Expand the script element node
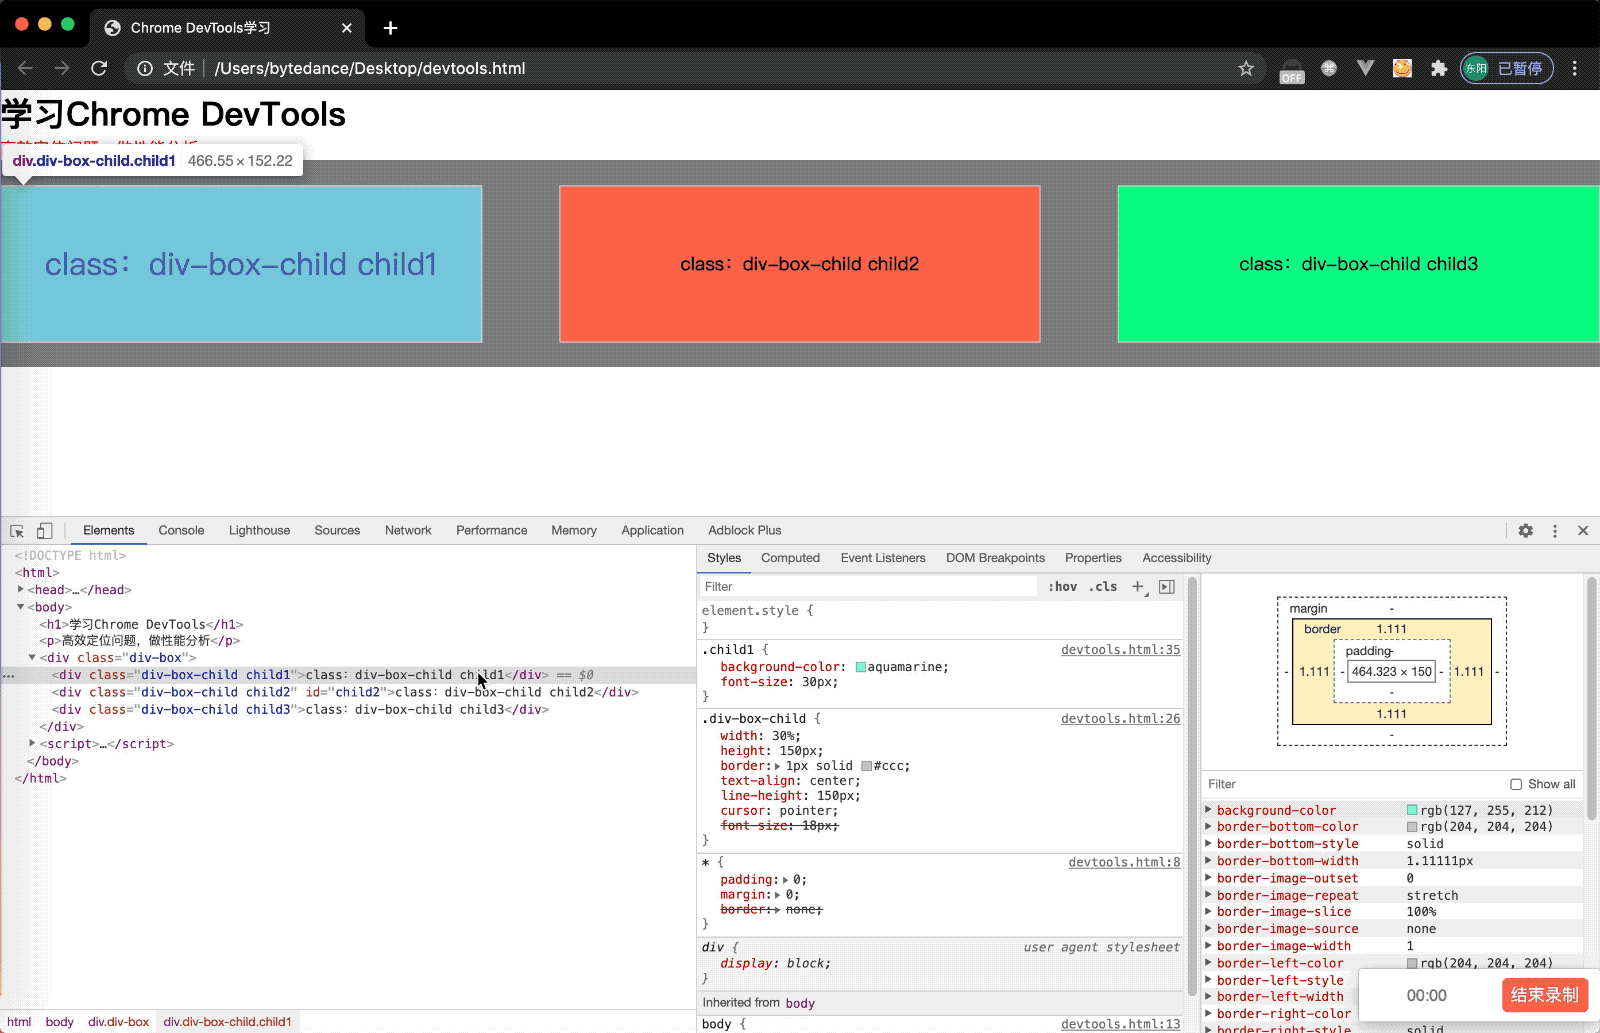Screen dimensions: 1600x1033 (x=32, y=744)
